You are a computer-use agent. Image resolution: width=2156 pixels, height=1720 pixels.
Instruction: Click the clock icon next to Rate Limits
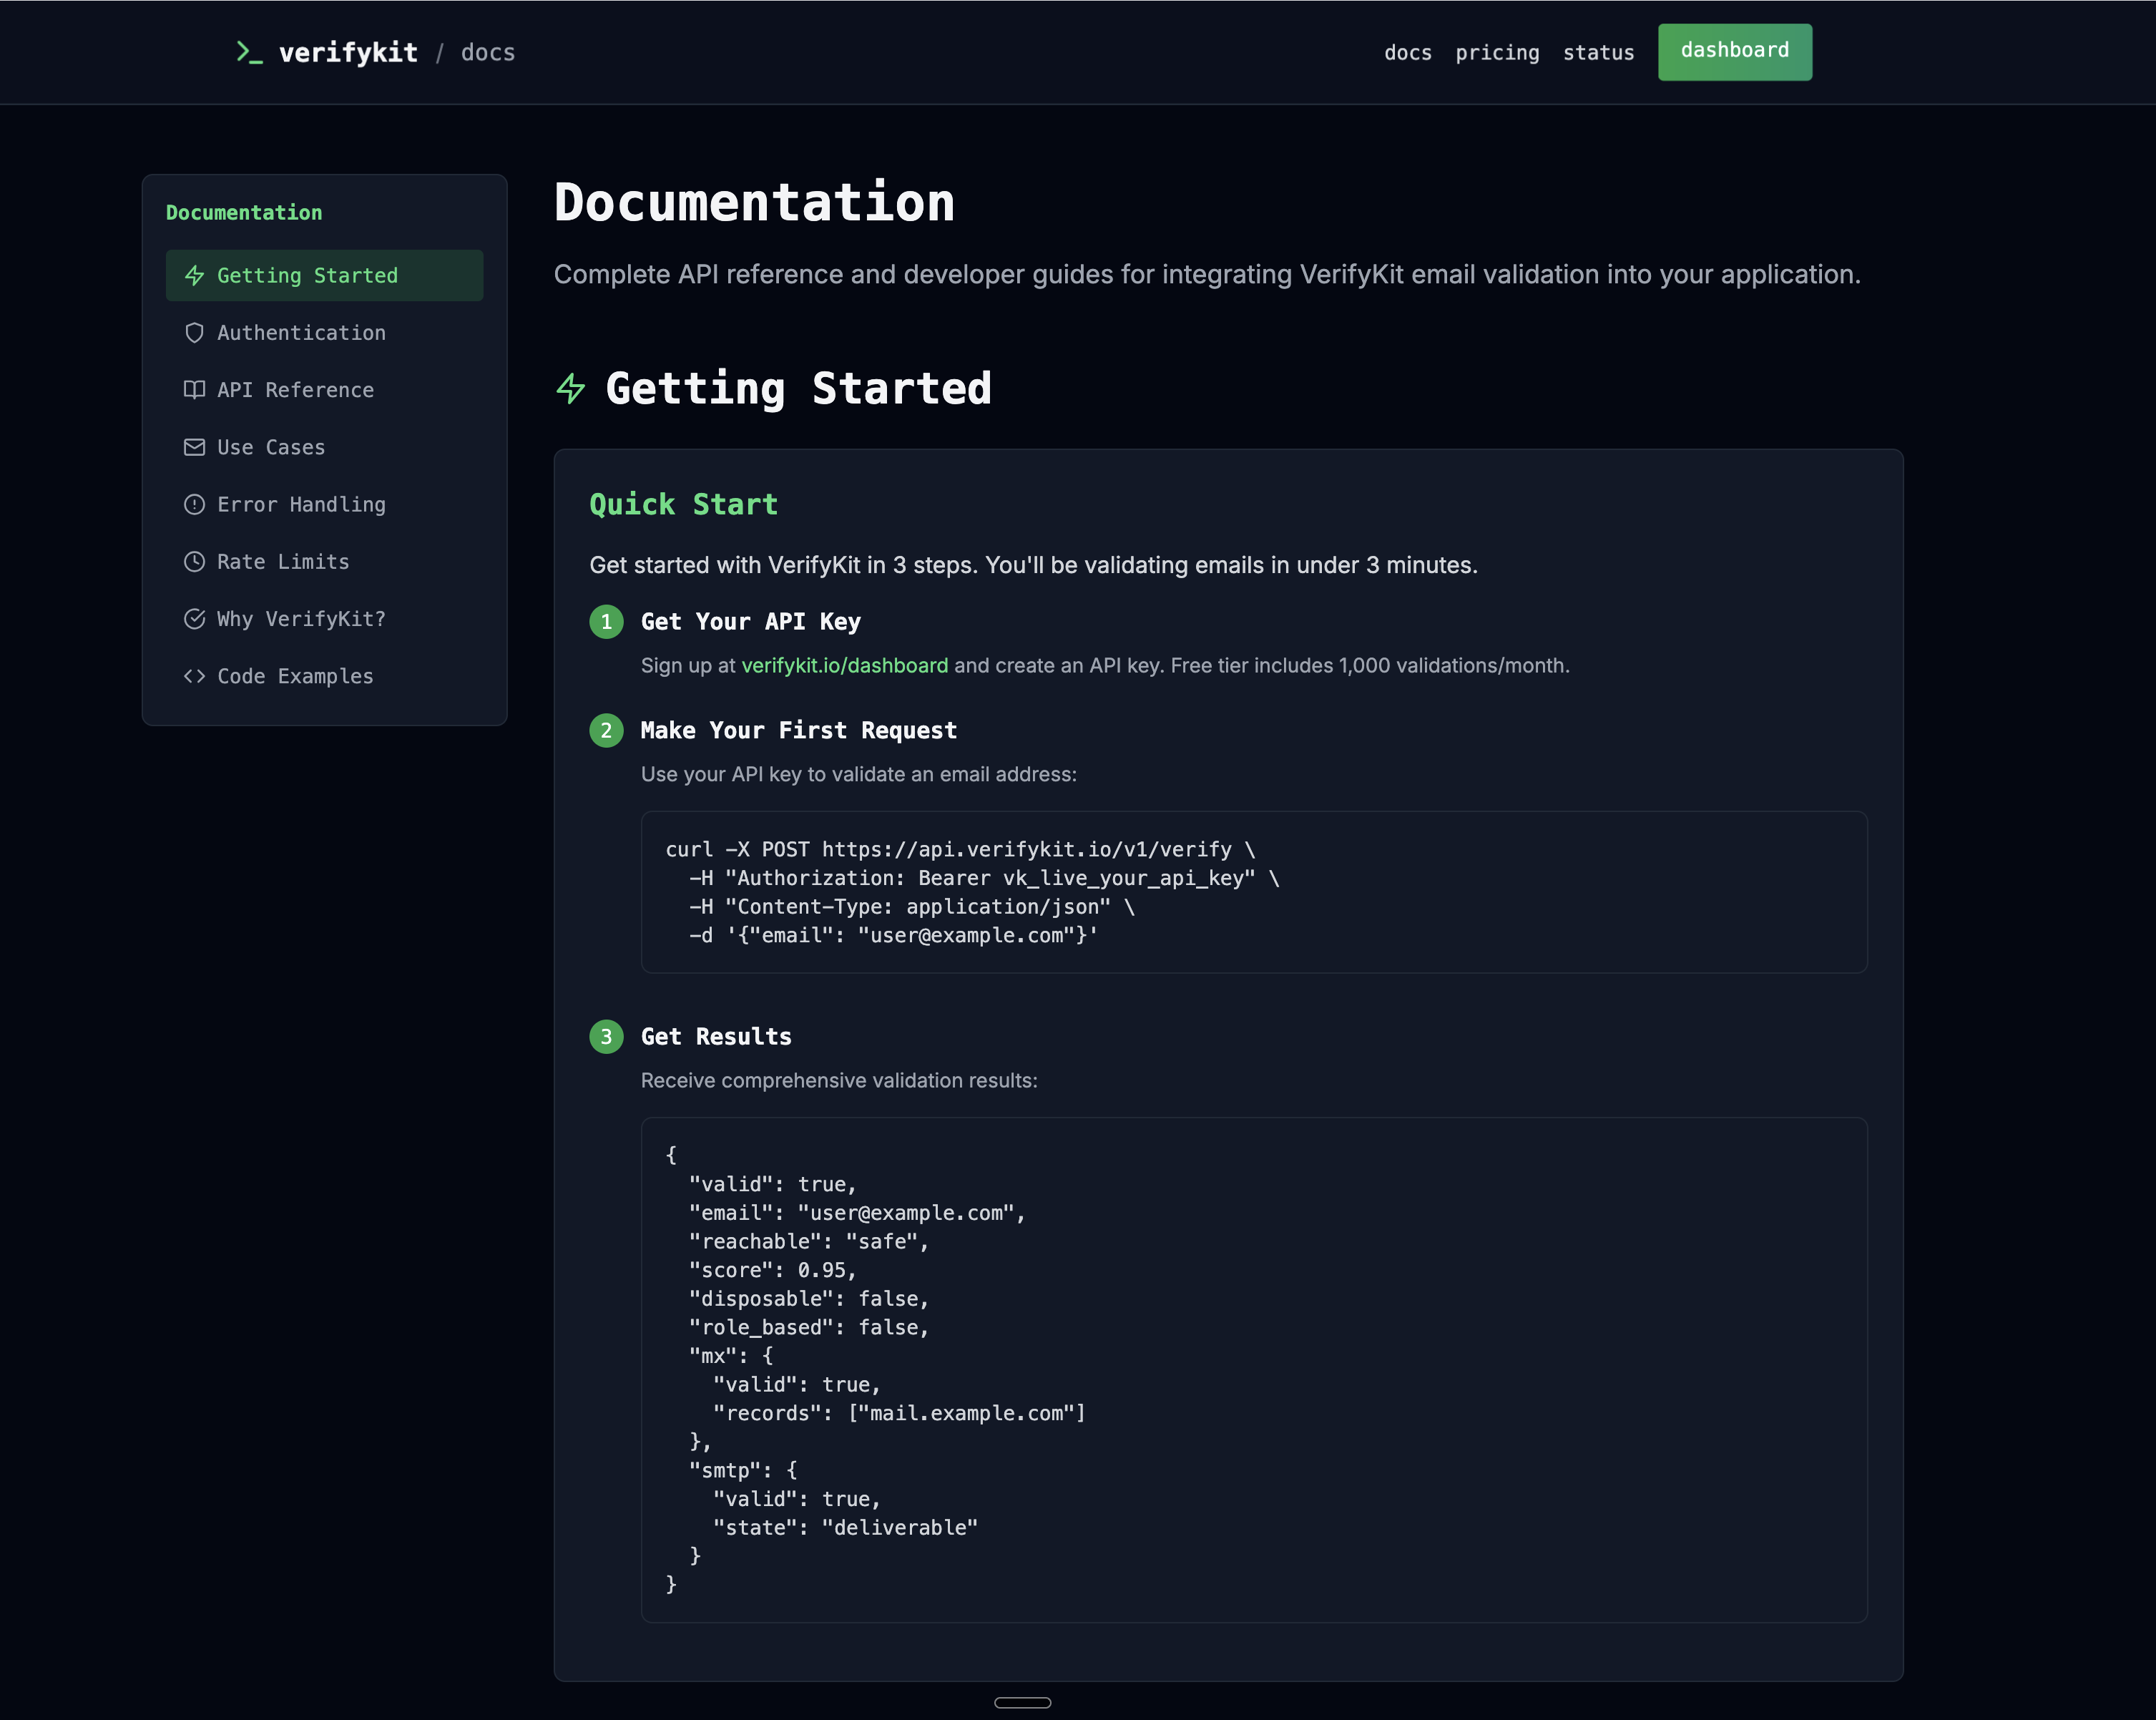(x=194, y=561)
